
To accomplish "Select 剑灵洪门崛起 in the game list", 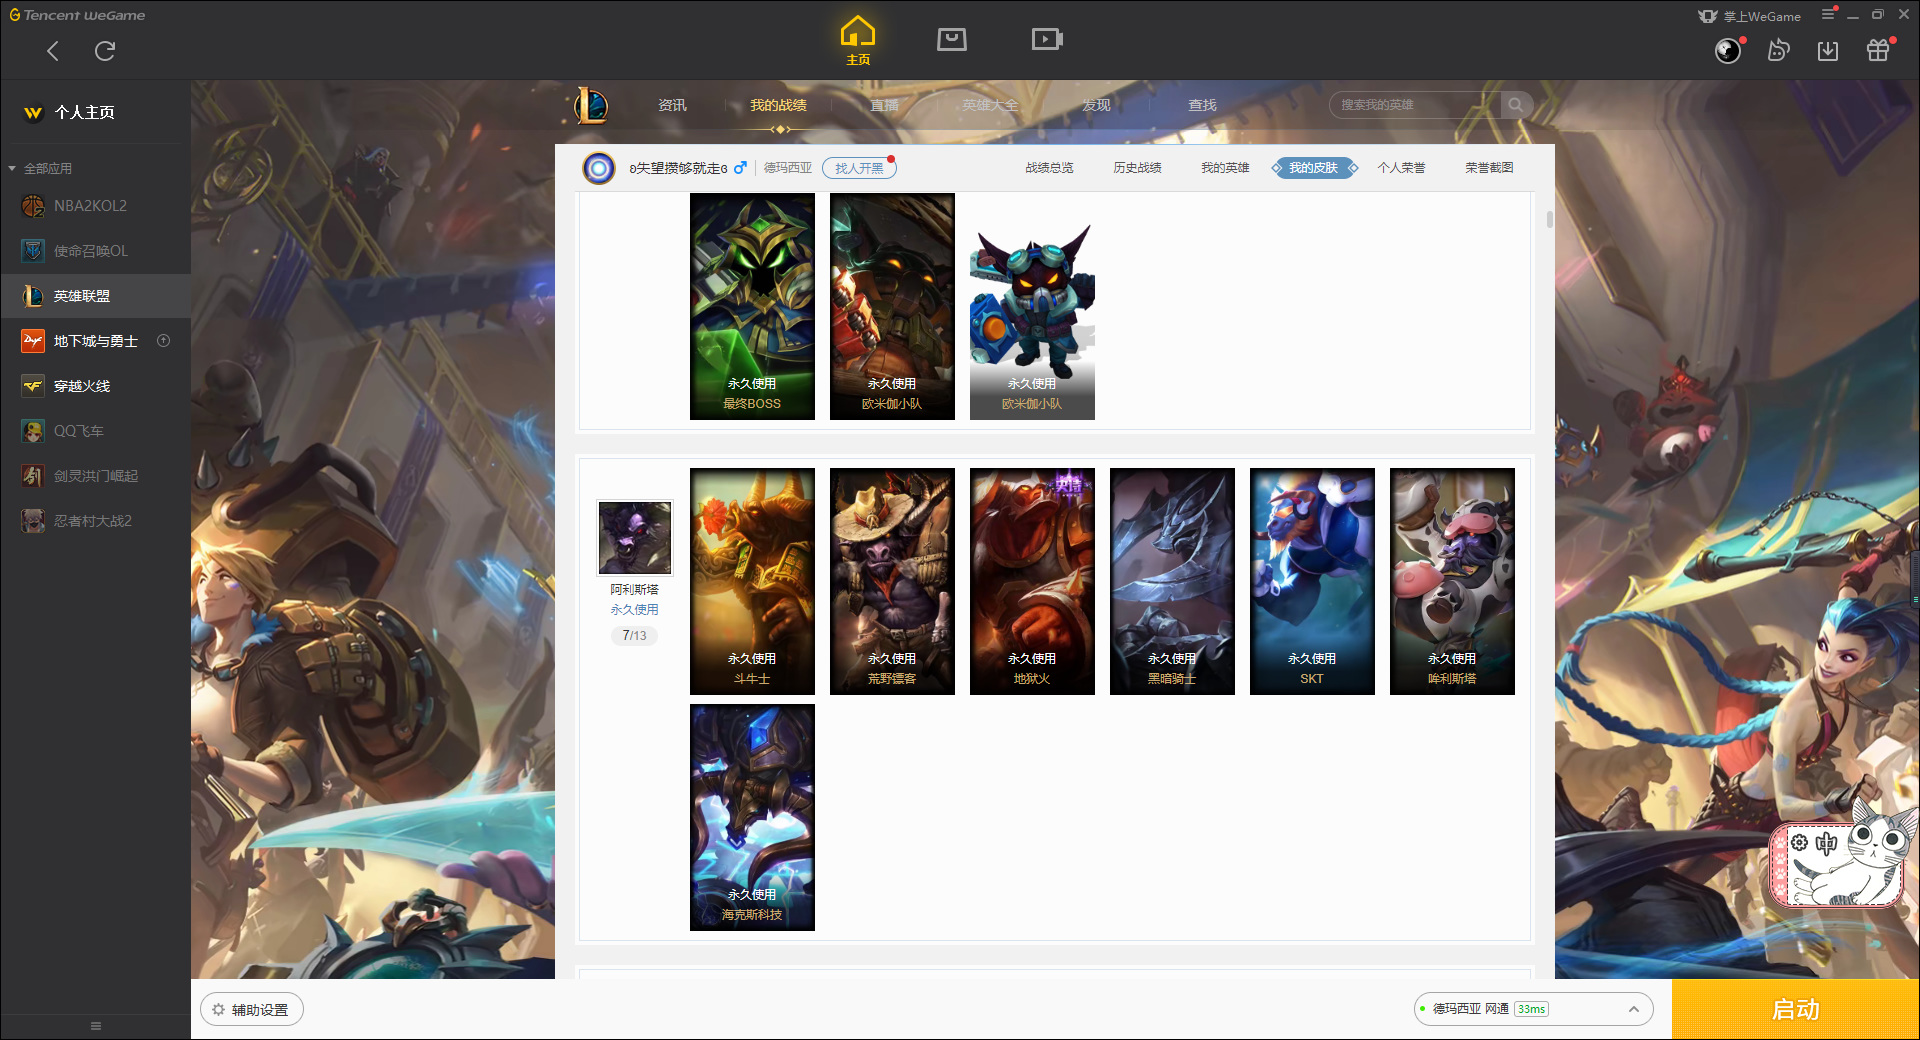I will click(96, 476).
